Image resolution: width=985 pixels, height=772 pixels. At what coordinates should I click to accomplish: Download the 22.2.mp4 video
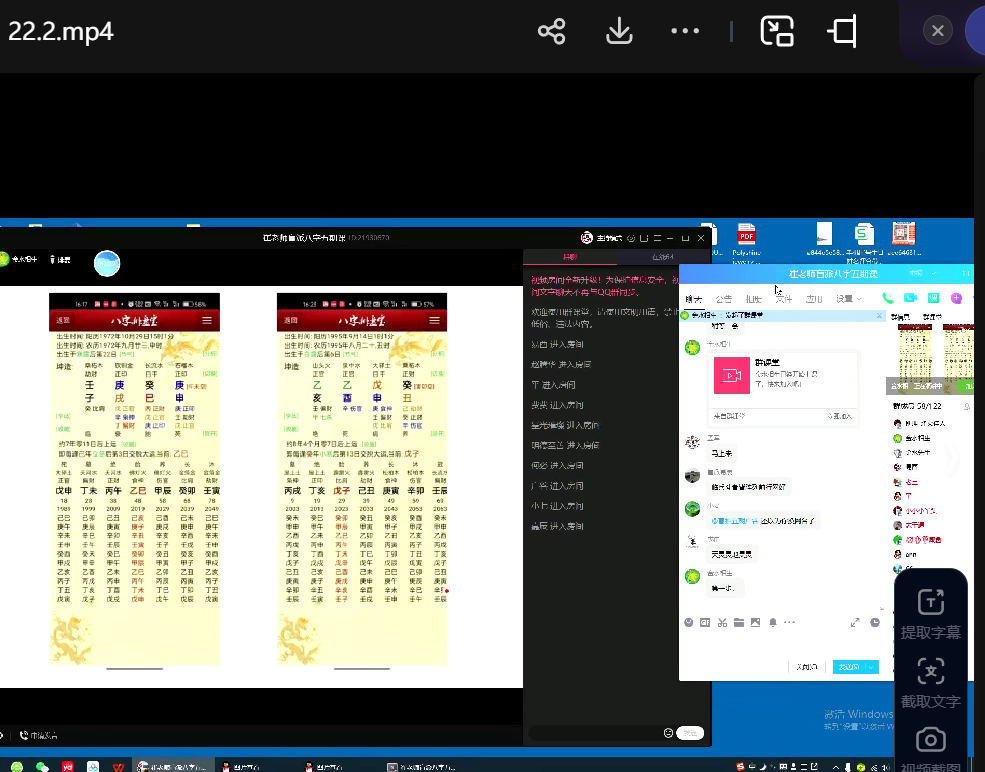[x=619, y=31]
